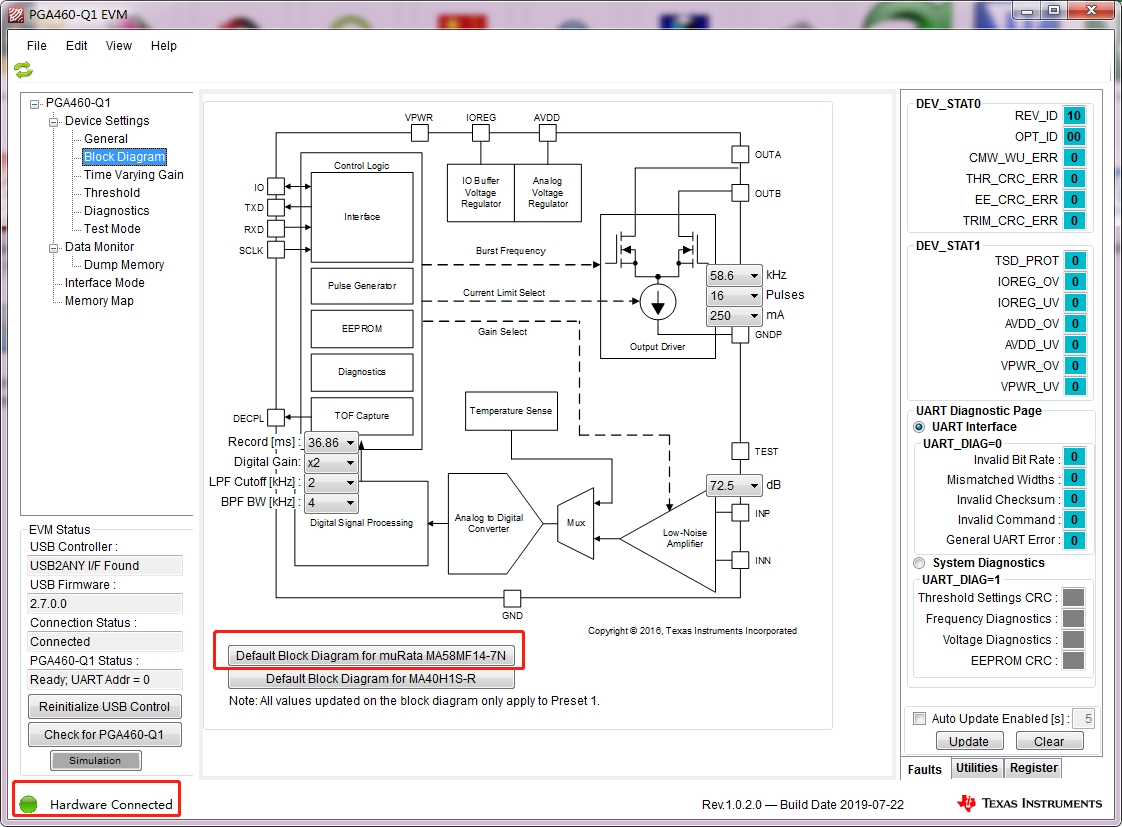Click the TSD_PROT status indicator
This screenshot has width=1122, height=827.
[1075, 260]
